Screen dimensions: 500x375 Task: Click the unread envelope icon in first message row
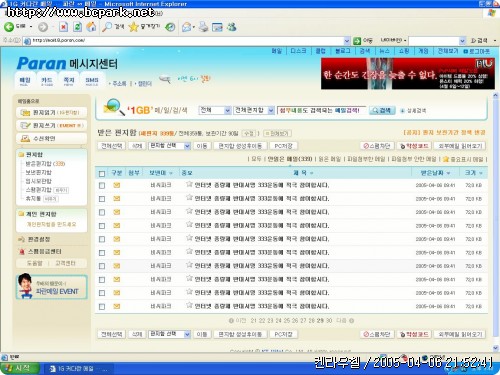tap(117, 185)
